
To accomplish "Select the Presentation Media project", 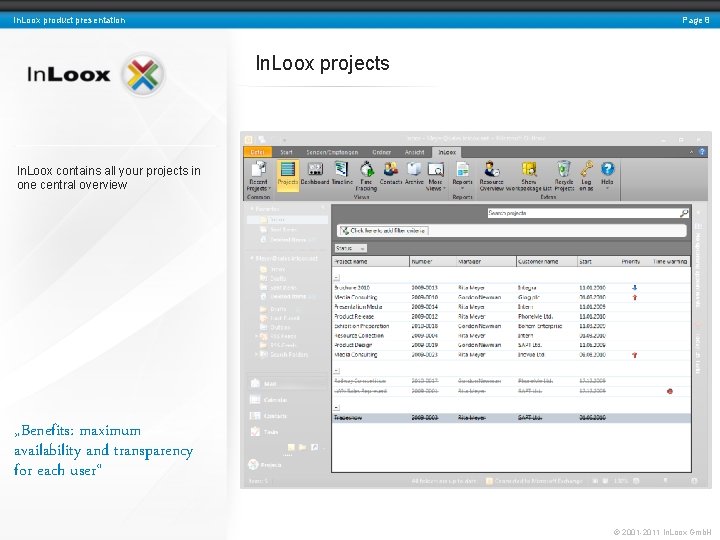I will (x=511, y=307).
